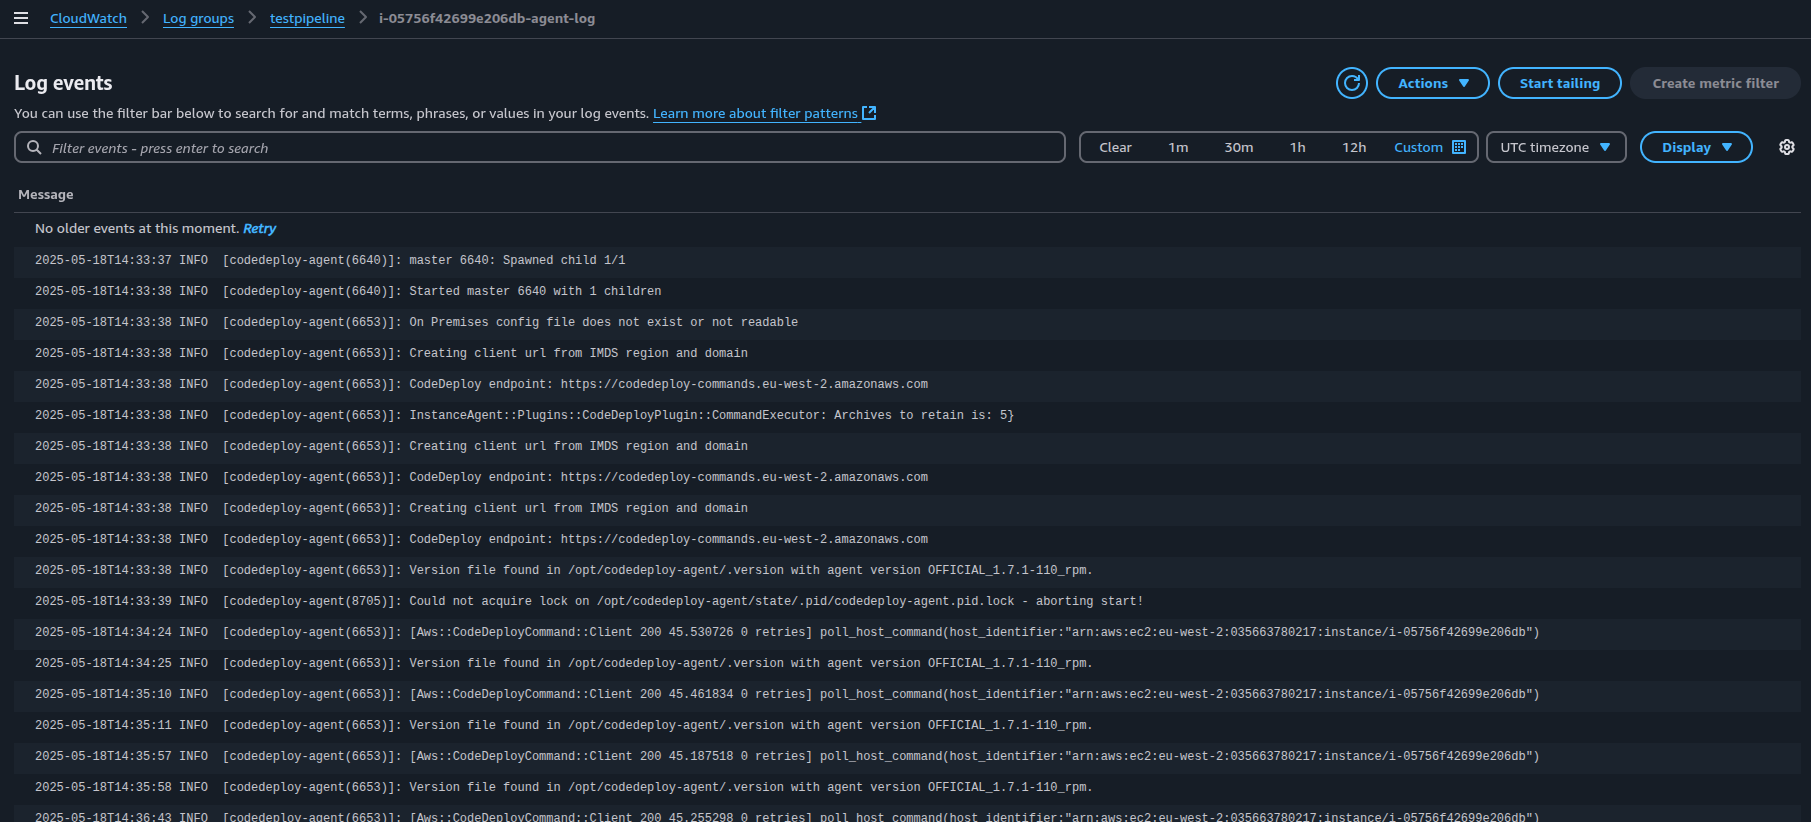Select the 12h time range
1811x822 pixels.
coord(1354,147)
